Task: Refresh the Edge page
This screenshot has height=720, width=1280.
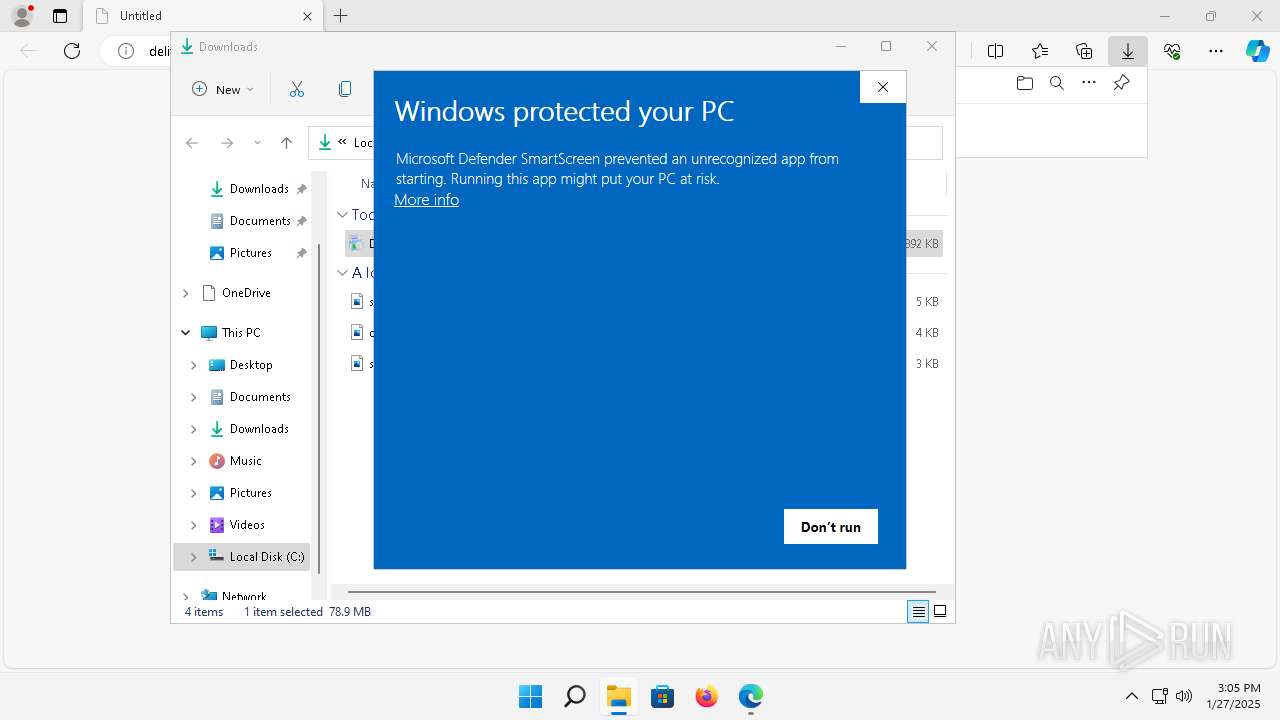Action: pyautogui.click(x=72, y=51)
